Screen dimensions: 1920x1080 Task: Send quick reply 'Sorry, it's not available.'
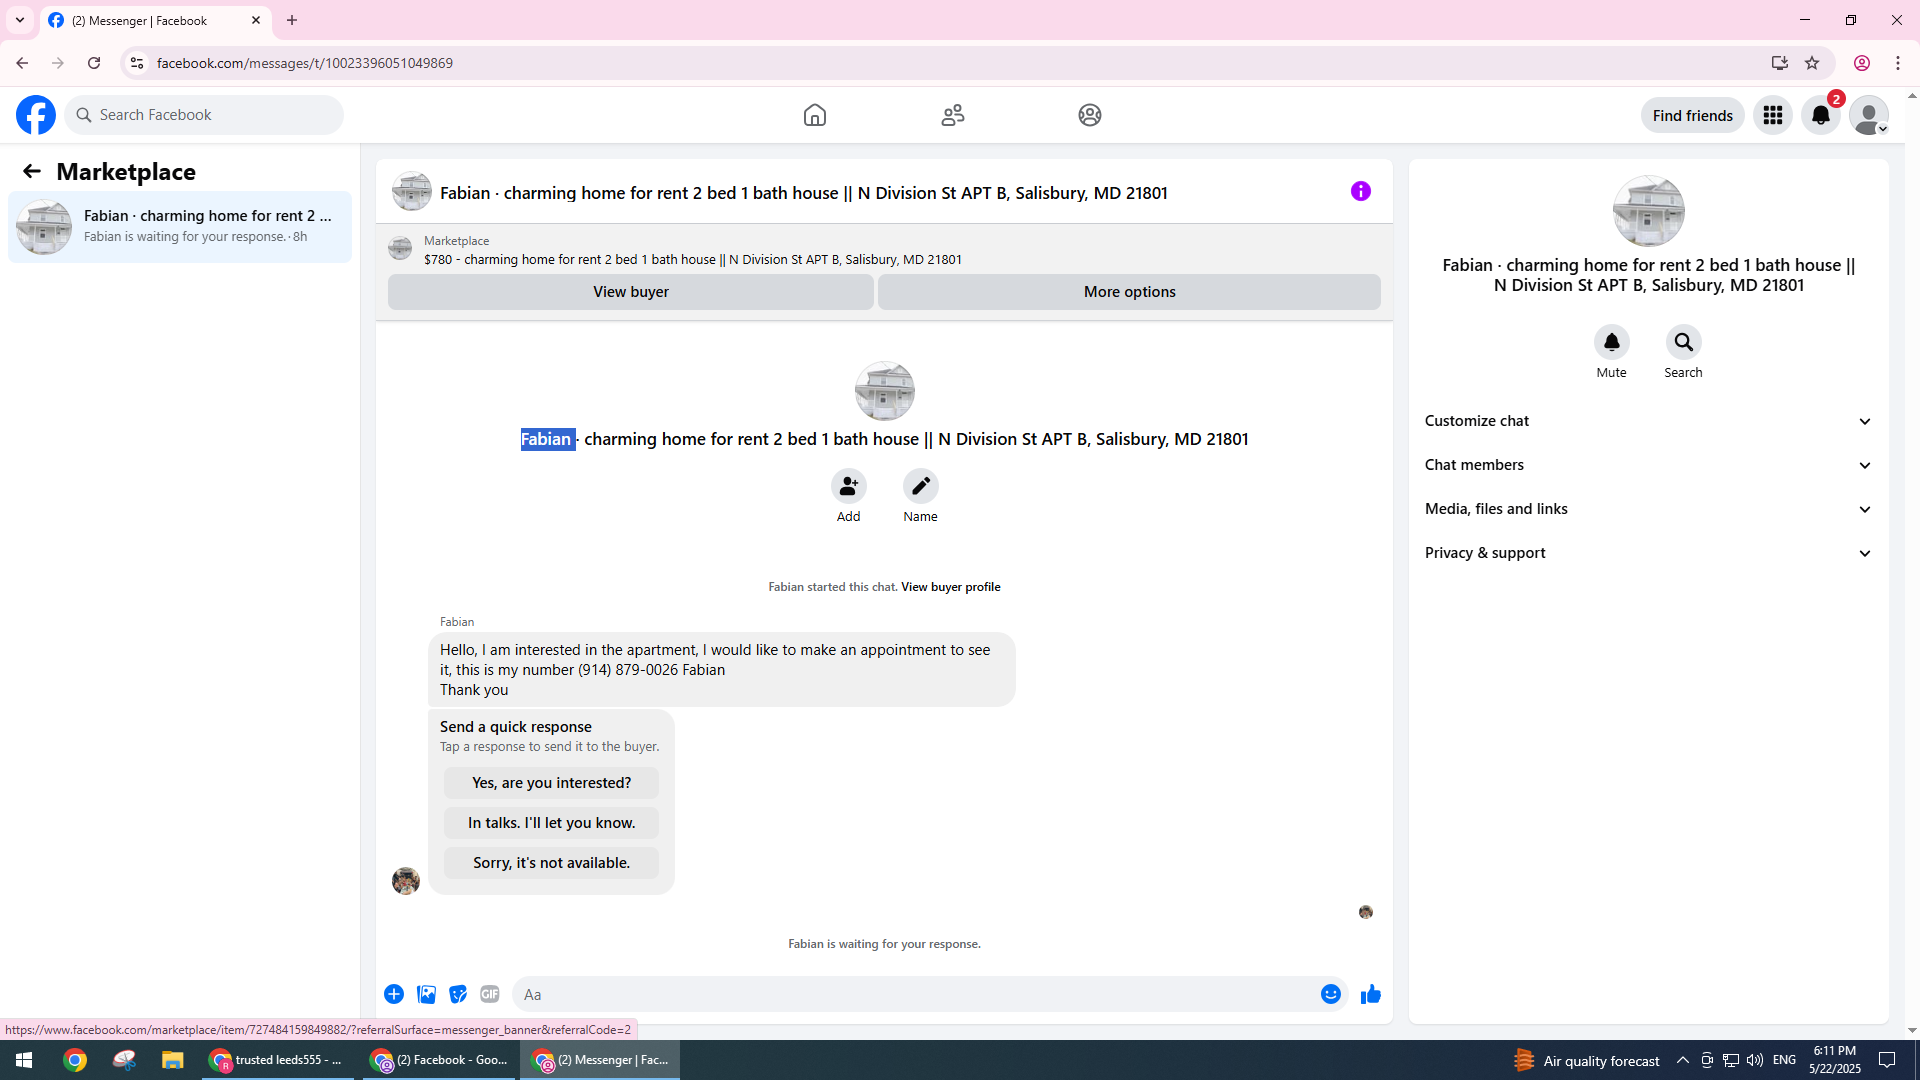[x=552, y=863]
